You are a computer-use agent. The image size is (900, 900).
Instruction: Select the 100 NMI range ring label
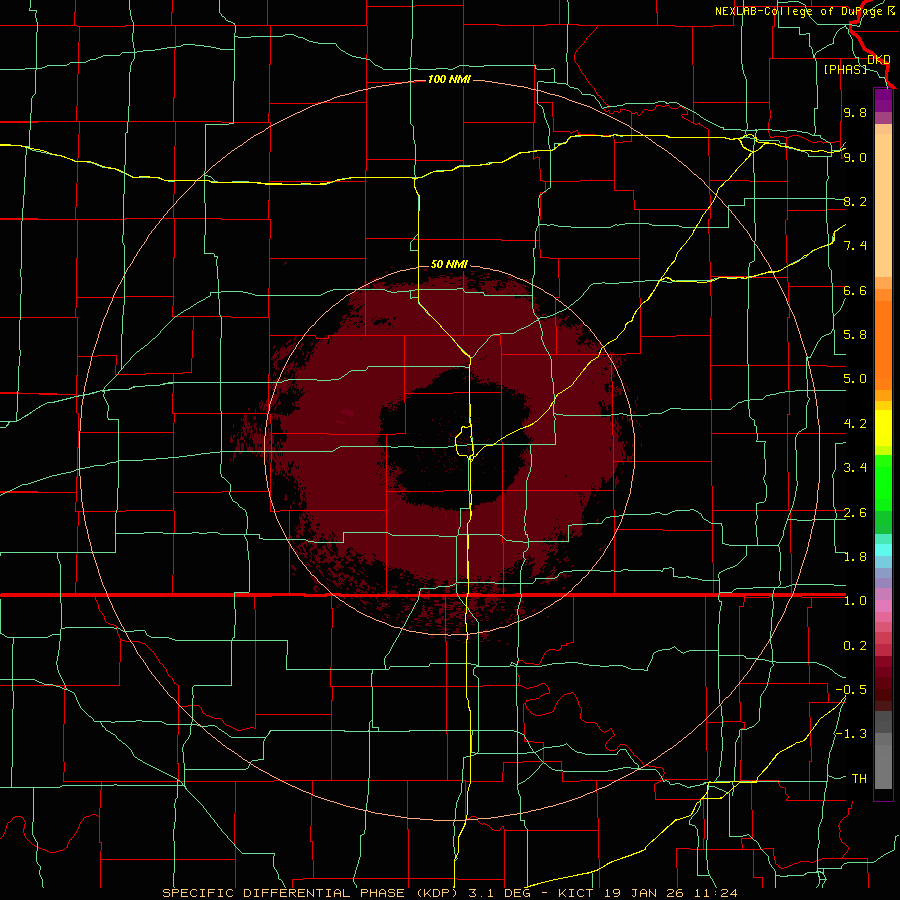click(449, 79)
